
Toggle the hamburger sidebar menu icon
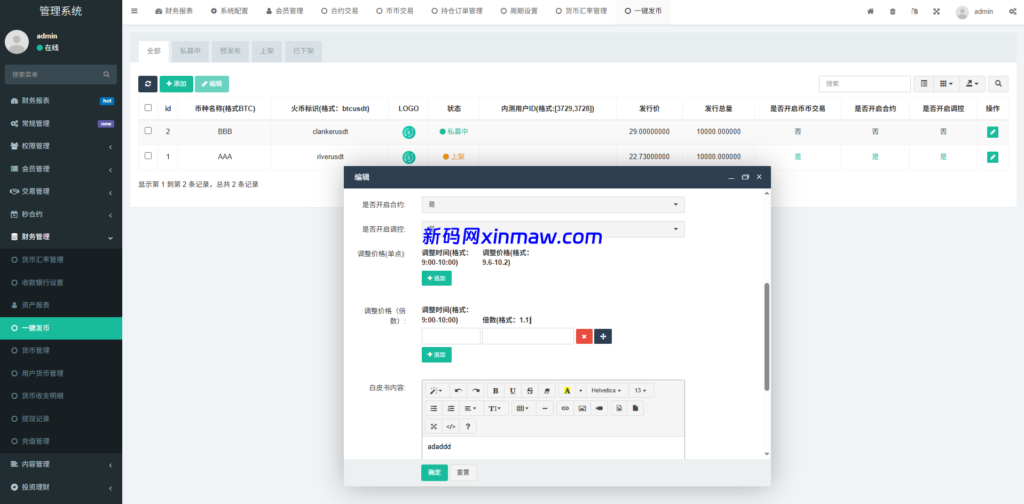point(134,11)
